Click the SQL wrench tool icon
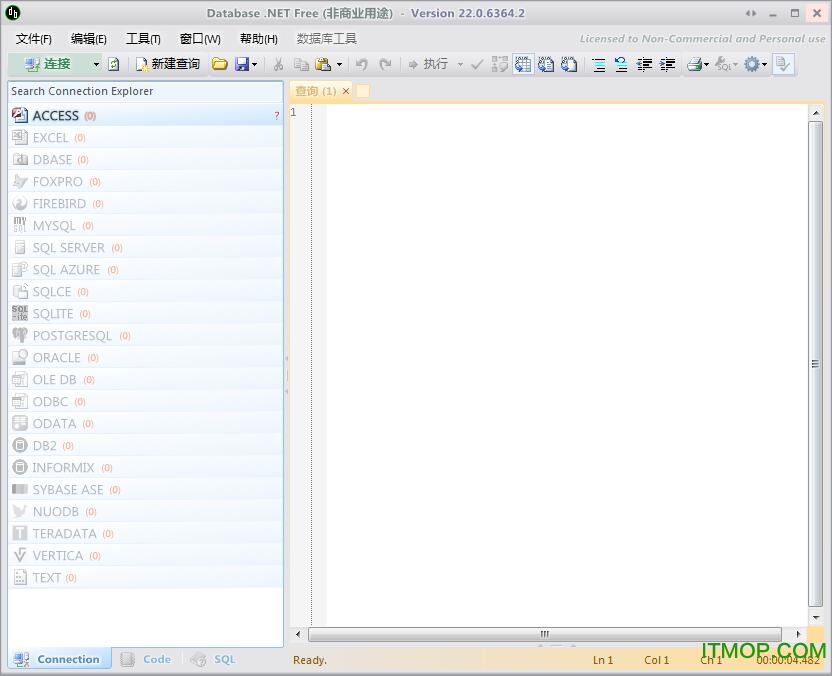Screen dimensions: 832x676 [723, 64]
